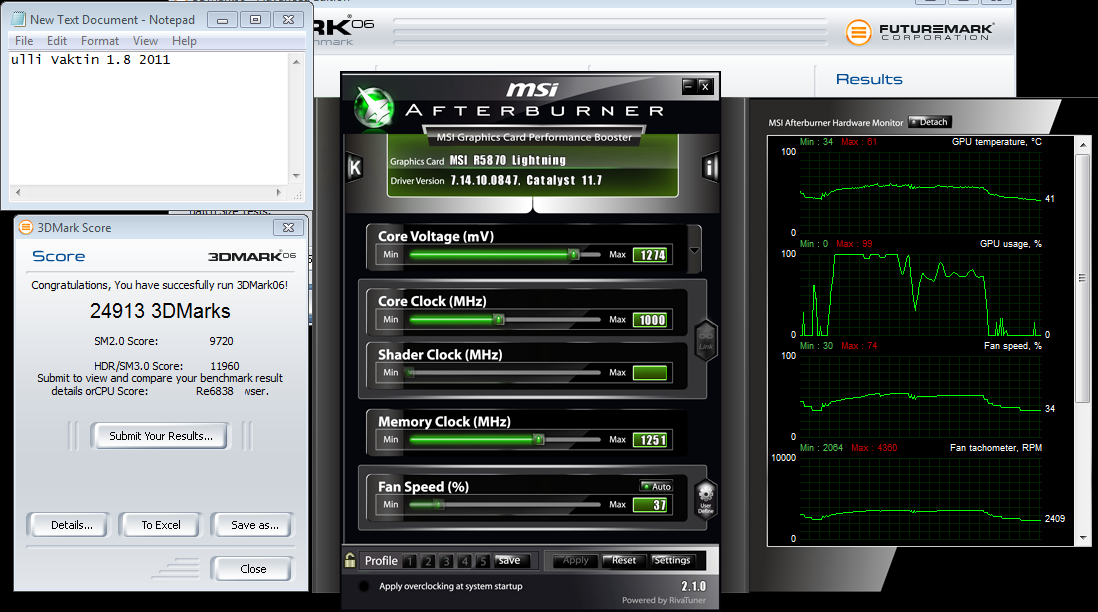1098x612 pixels.
Task: Click the Core Clock slider handle
Action: [498, 320]
